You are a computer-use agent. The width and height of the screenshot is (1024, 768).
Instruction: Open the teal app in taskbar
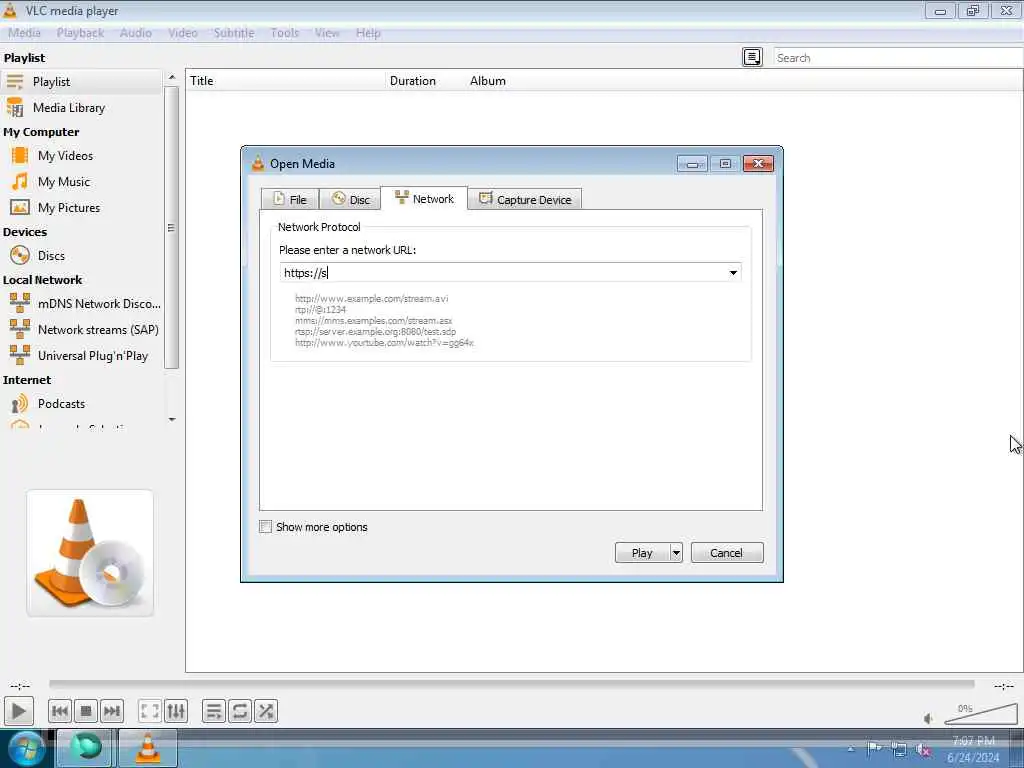86,748
